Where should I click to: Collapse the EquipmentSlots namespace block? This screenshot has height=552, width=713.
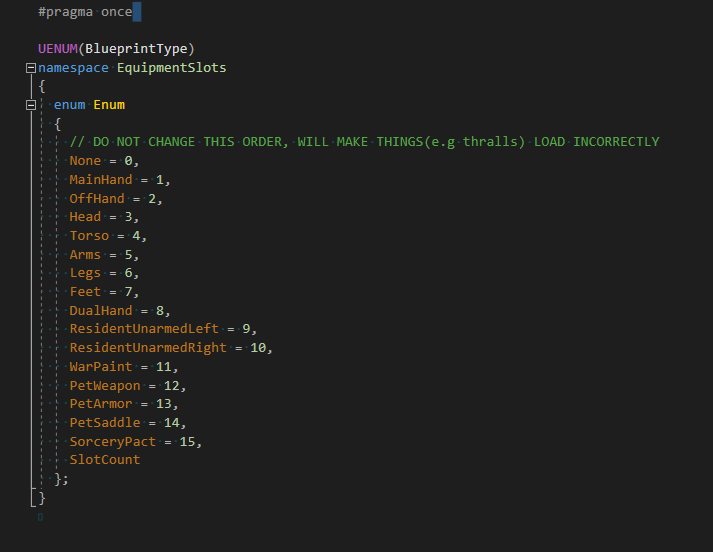pyautogui.click(x=30, y=68)
